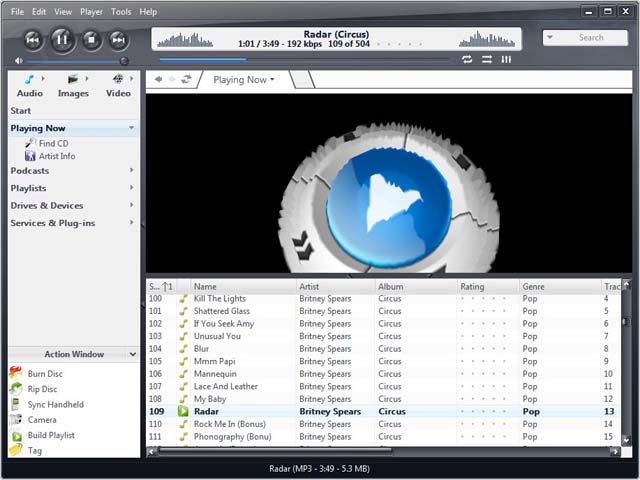Select Start in the sidebar

coord(20,111)
